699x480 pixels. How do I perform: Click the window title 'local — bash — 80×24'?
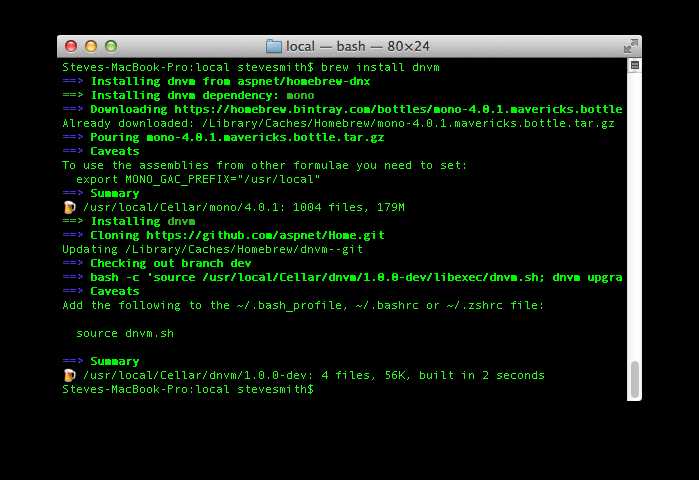coord(358,46)
